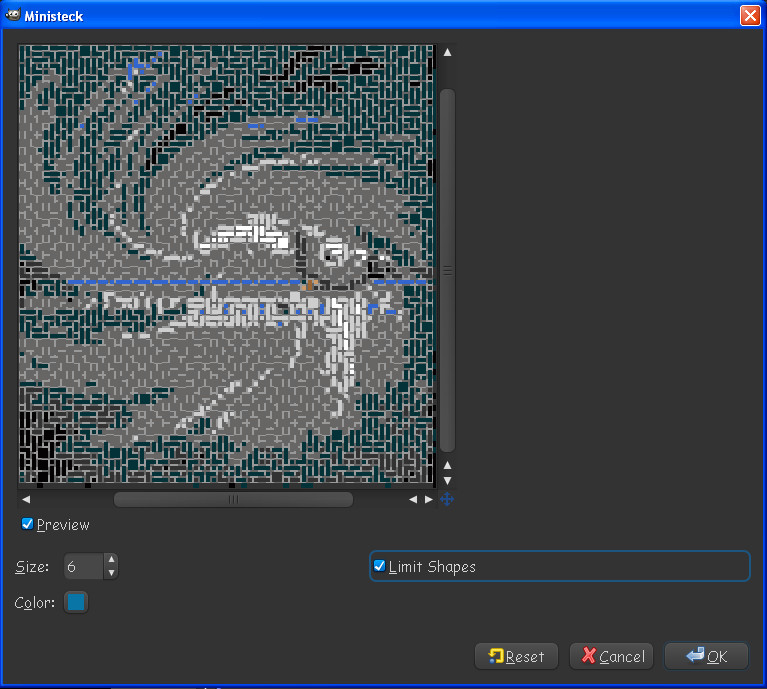
Task: Click the Ministeck title bar text
Action: tap(54, 15)
